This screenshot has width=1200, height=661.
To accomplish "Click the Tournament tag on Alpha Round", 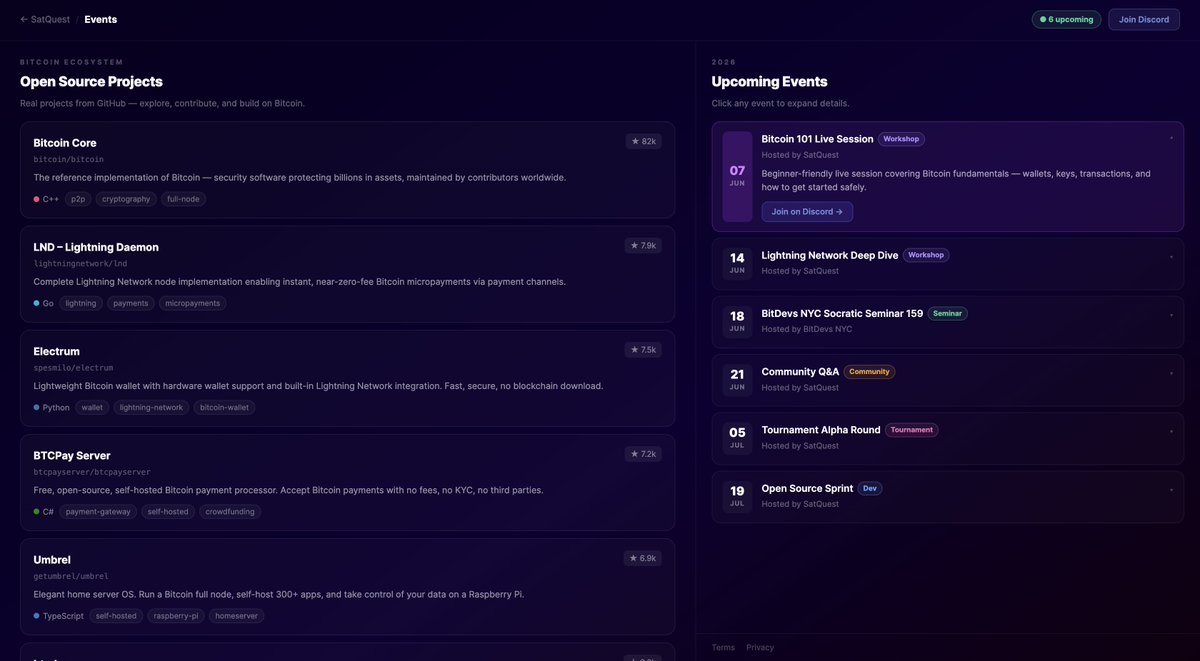I will pos(912,430).
